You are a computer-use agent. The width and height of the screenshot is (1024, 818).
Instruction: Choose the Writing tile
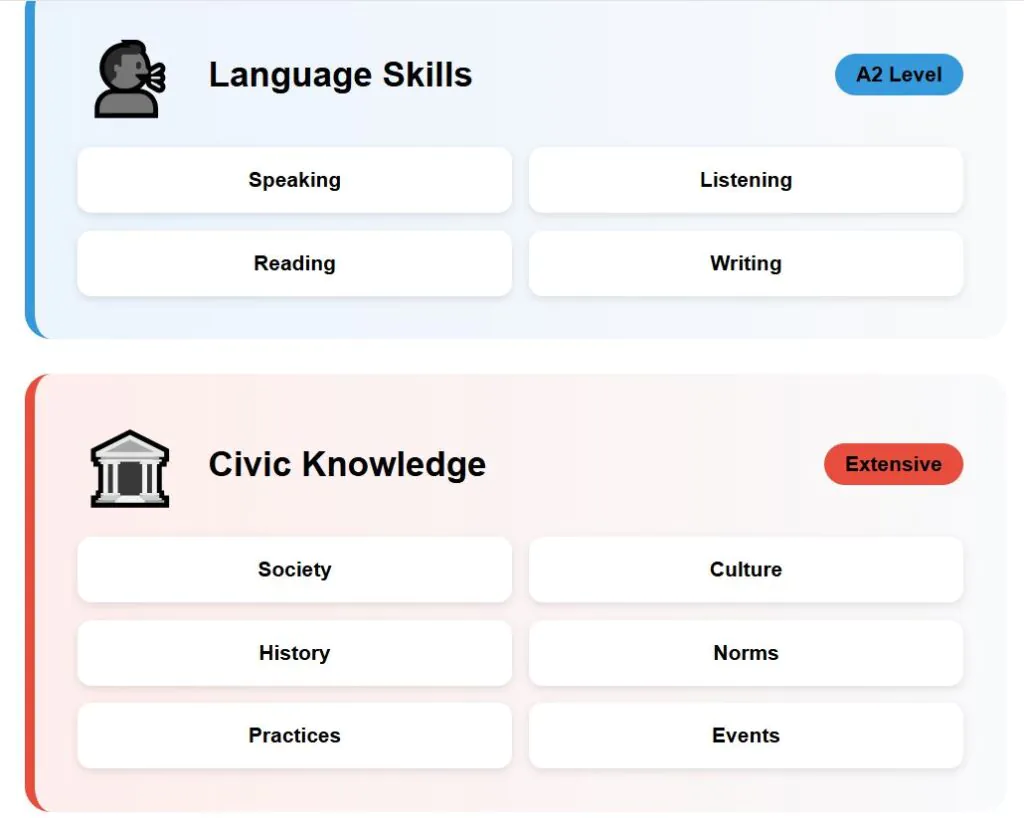(x=745, y=264)
